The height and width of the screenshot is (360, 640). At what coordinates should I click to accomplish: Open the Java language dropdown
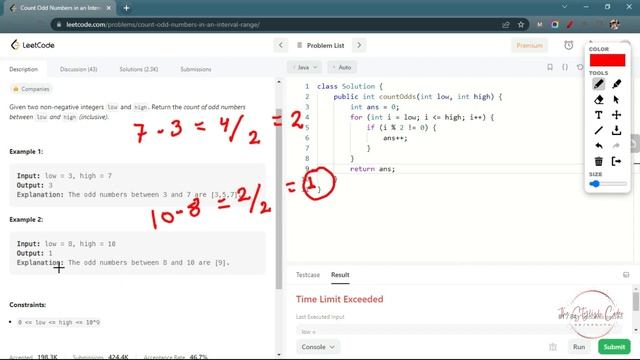[304, 67]
